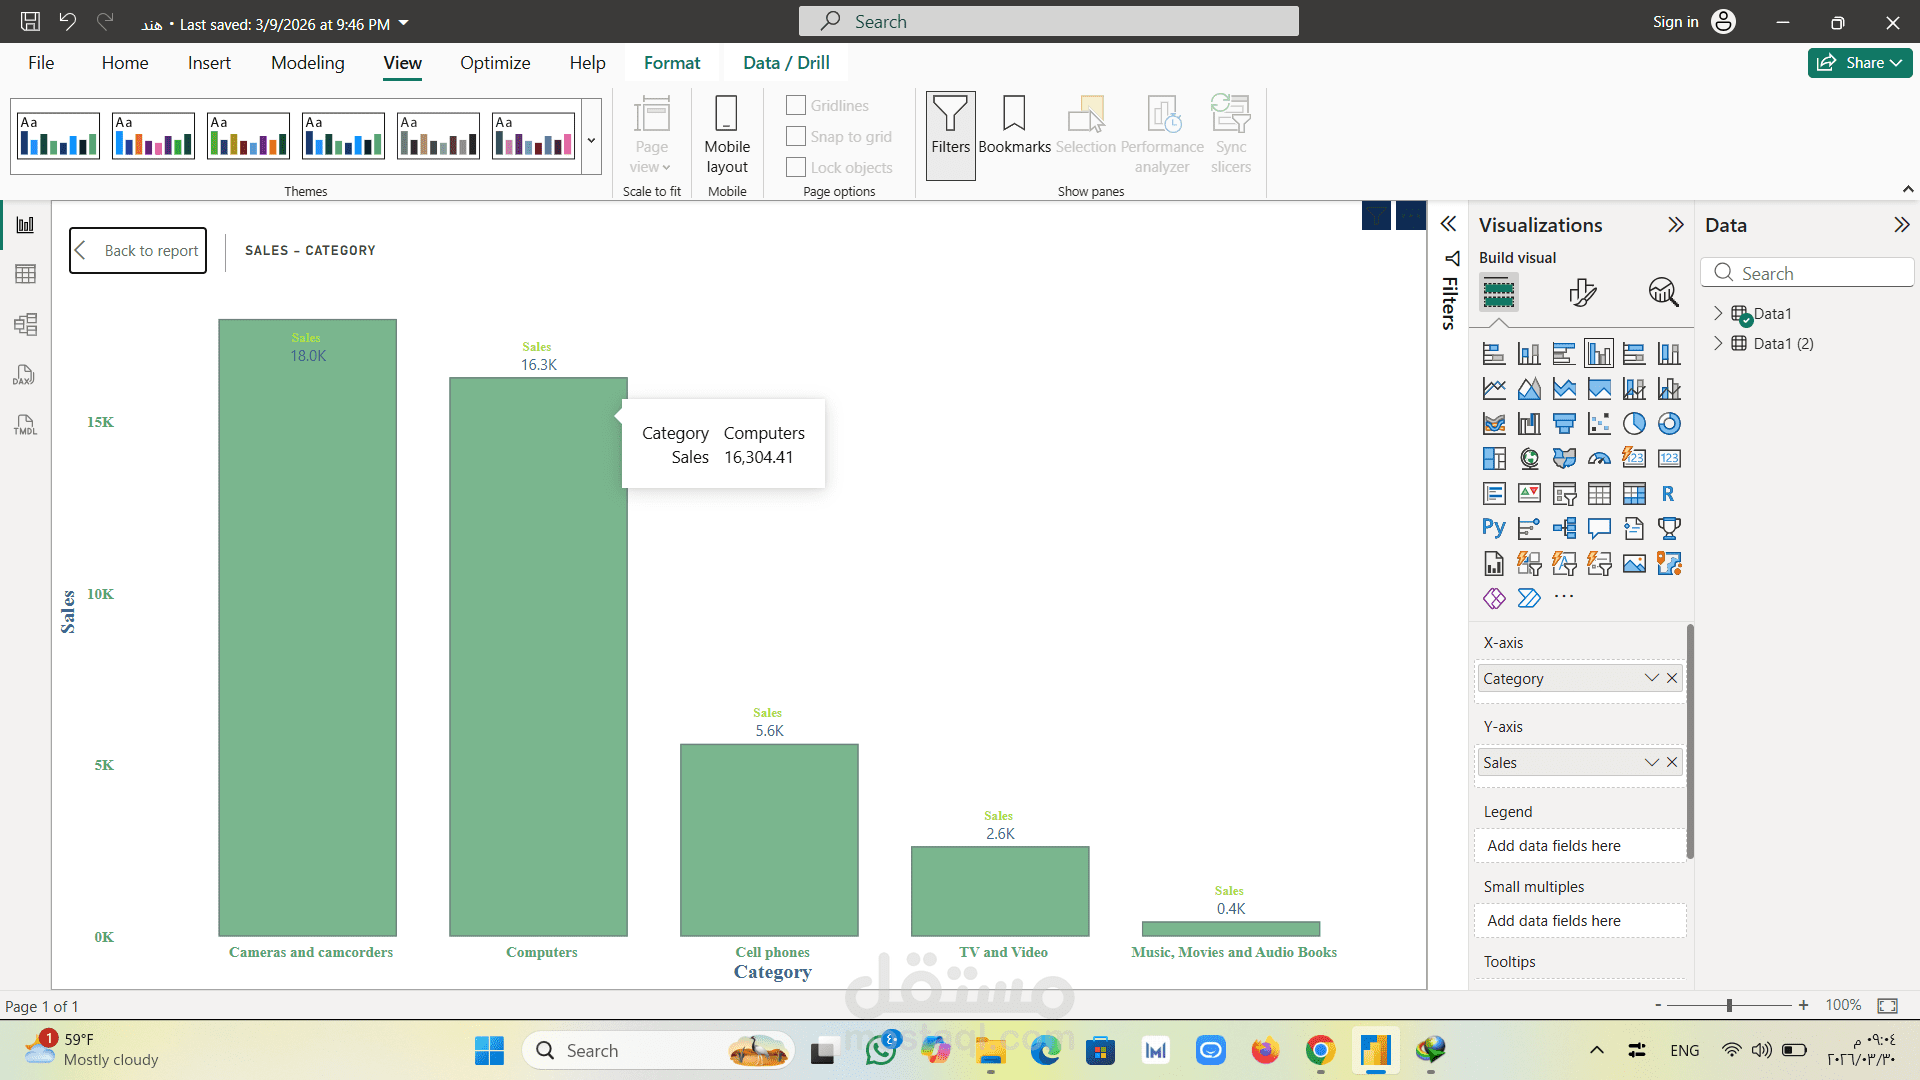
Task: Enable the Gridlines checkbox
Action: pos(796,105)
